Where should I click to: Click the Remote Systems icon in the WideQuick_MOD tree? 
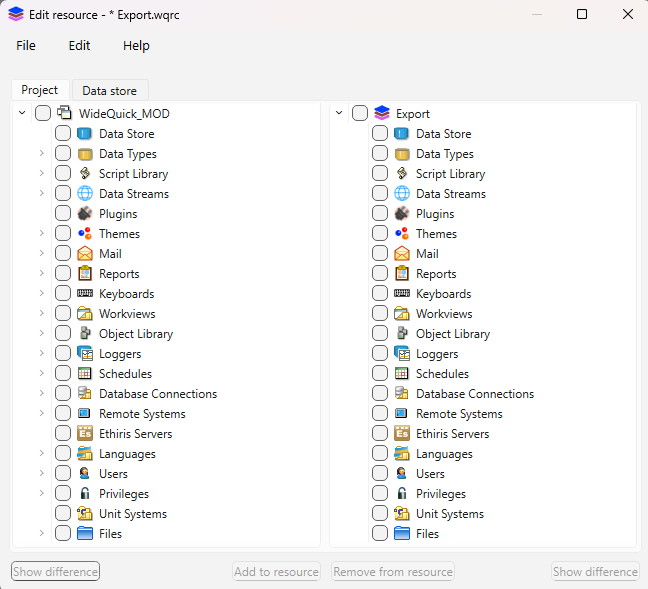tap(85, 413)
